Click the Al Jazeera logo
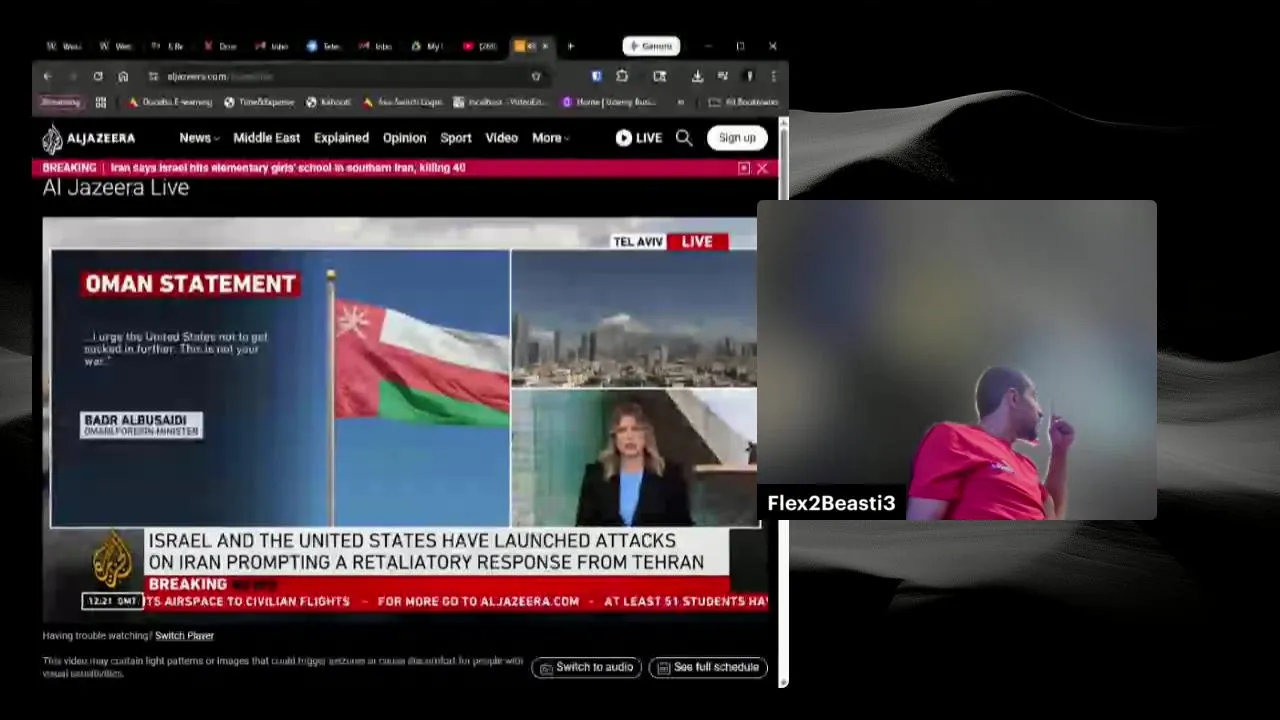The height and width of the screenshot is (720, 1280). [x=88, y=138]
